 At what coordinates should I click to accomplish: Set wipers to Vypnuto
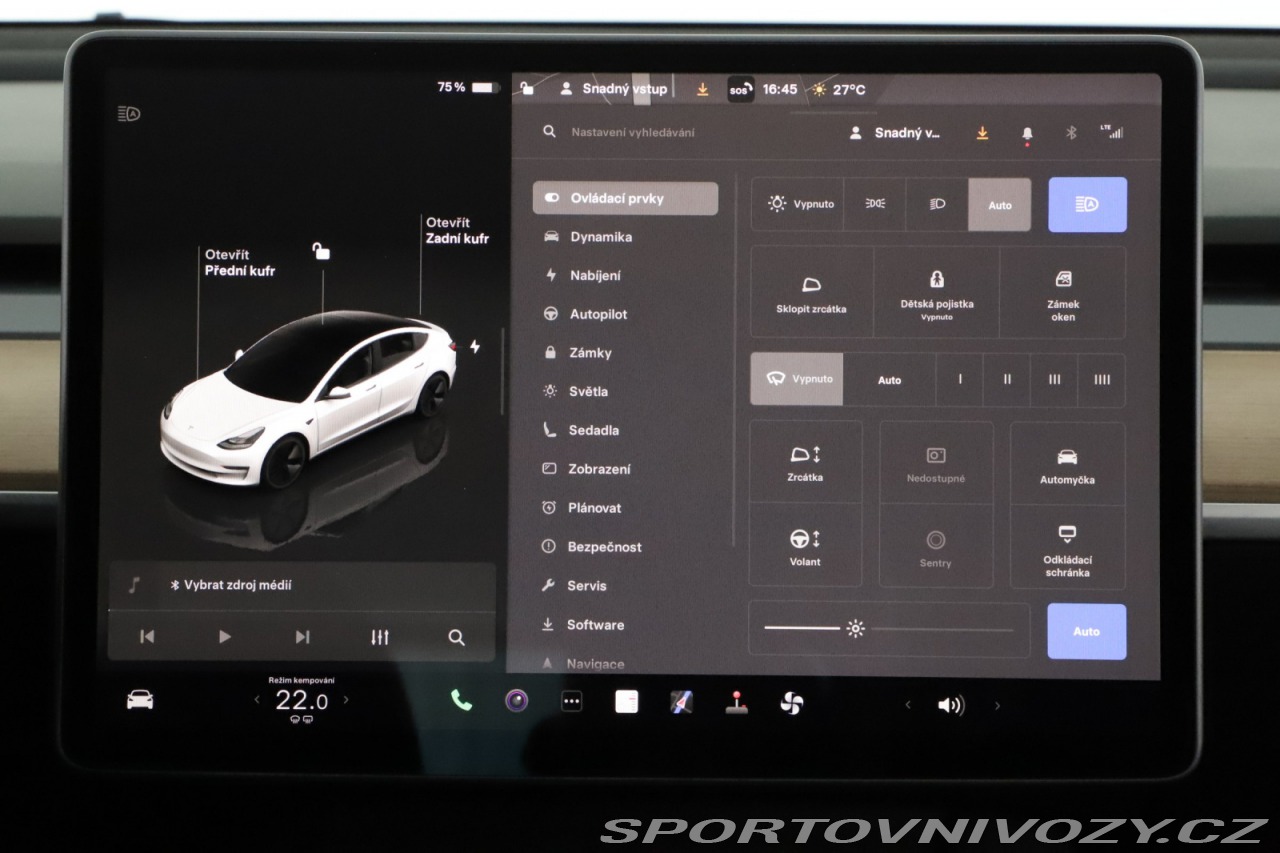pyautogui.click(x=797, y=379)
